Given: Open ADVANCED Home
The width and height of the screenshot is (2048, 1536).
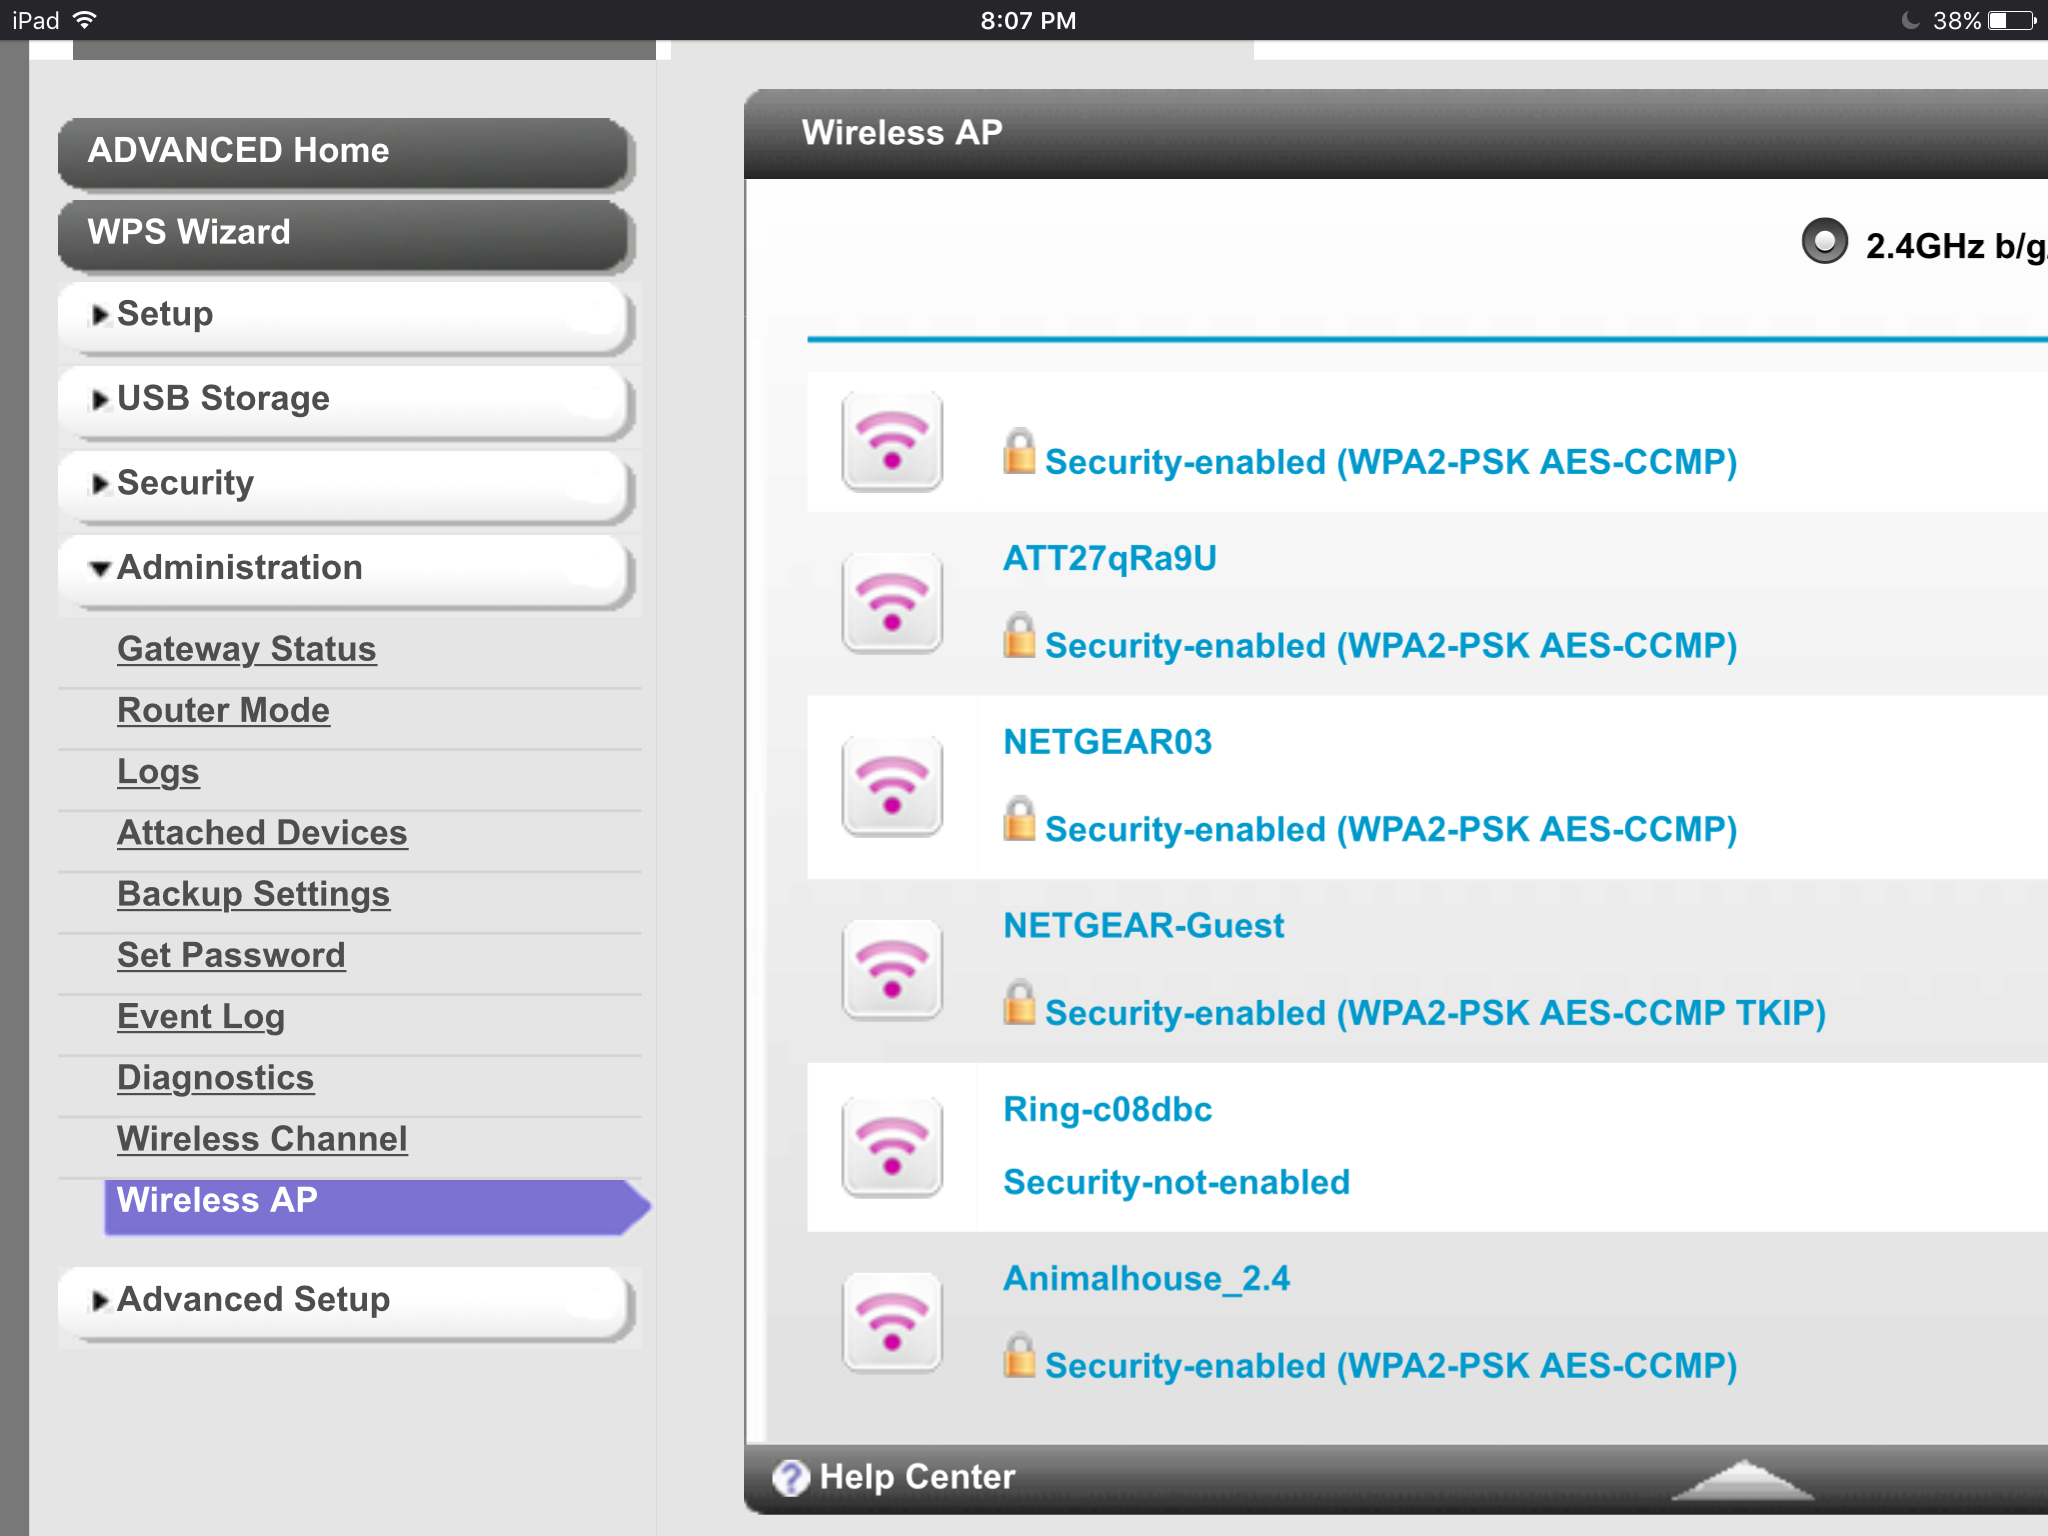Looking at the screenshot, I should pos(238,150).
